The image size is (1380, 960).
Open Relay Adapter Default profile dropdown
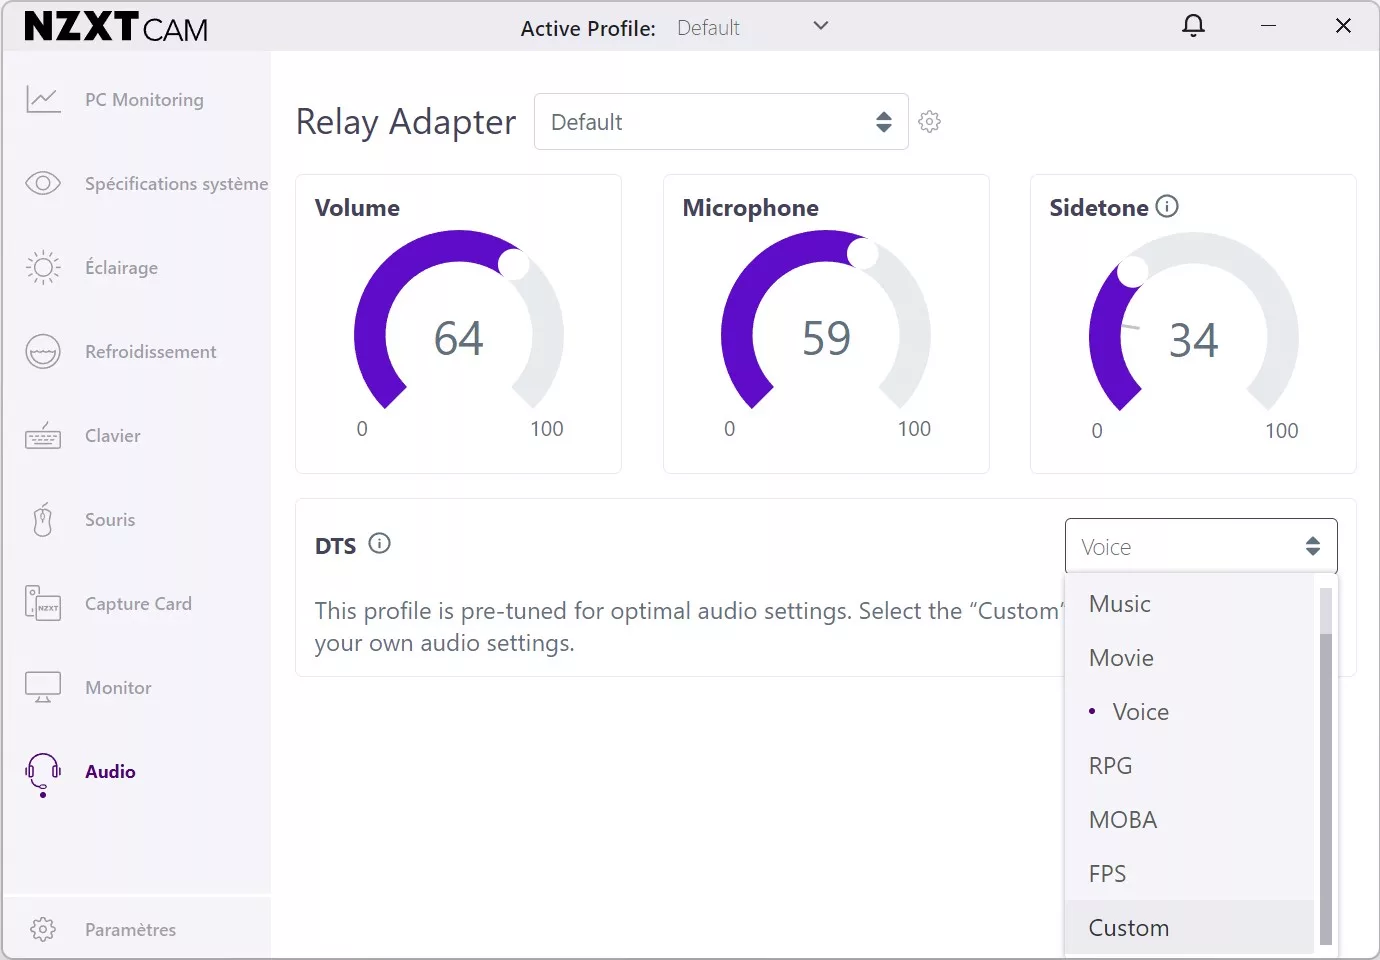point(720,122)
